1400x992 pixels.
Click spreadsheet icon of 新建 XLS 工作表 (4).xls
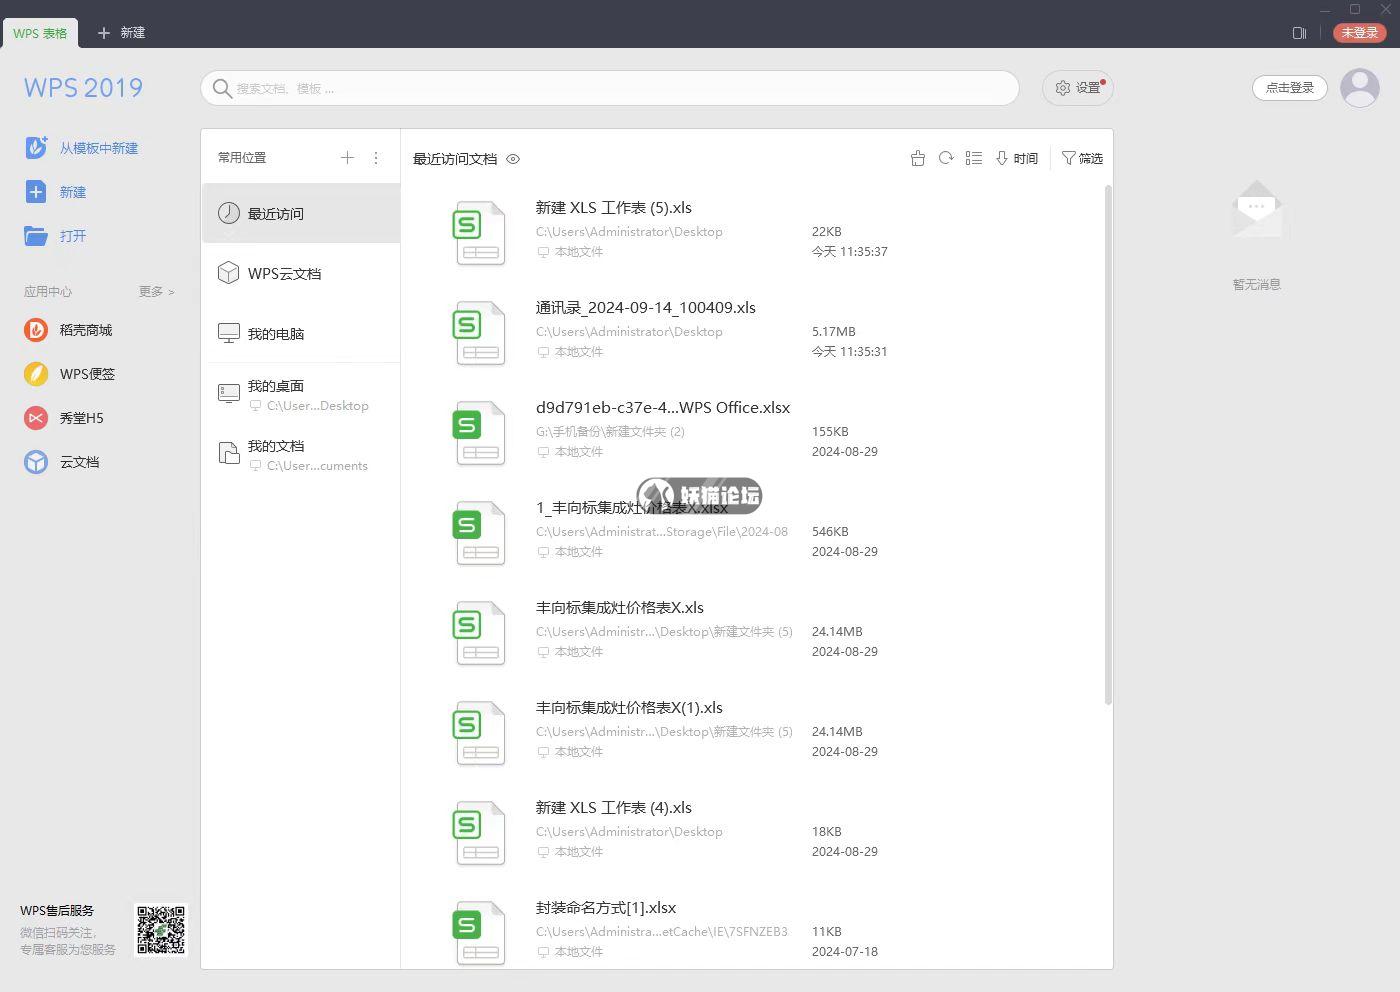pos(480,833)
